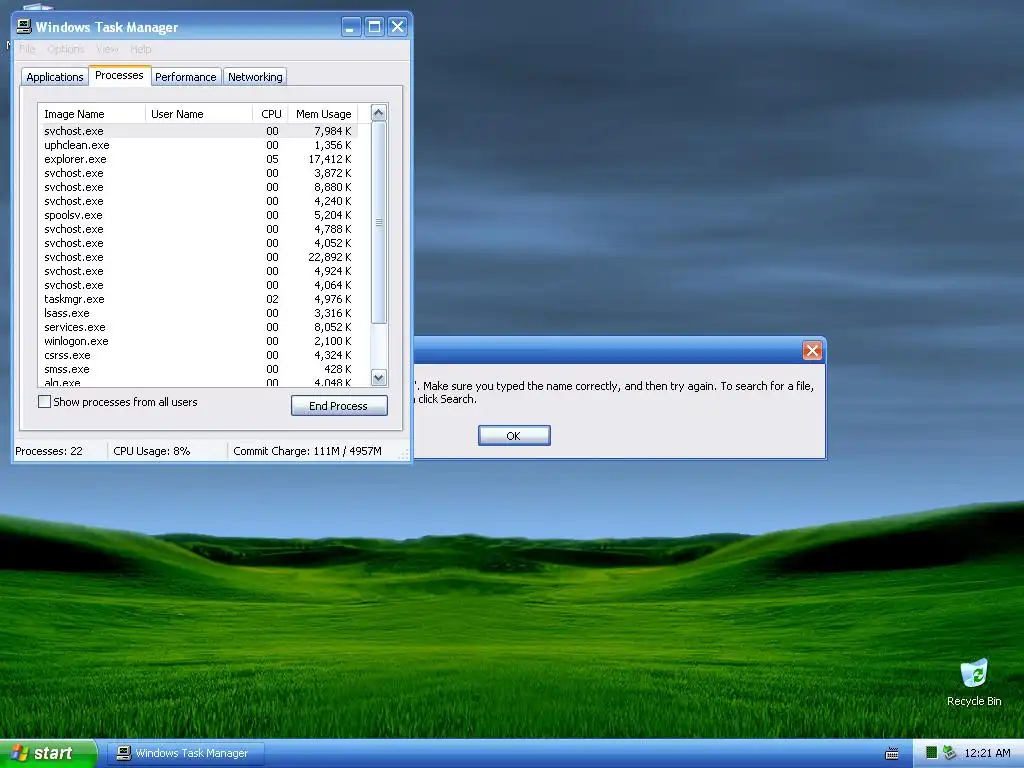Click the Windows Task Manager taskbar button

(x=185, y=753)
